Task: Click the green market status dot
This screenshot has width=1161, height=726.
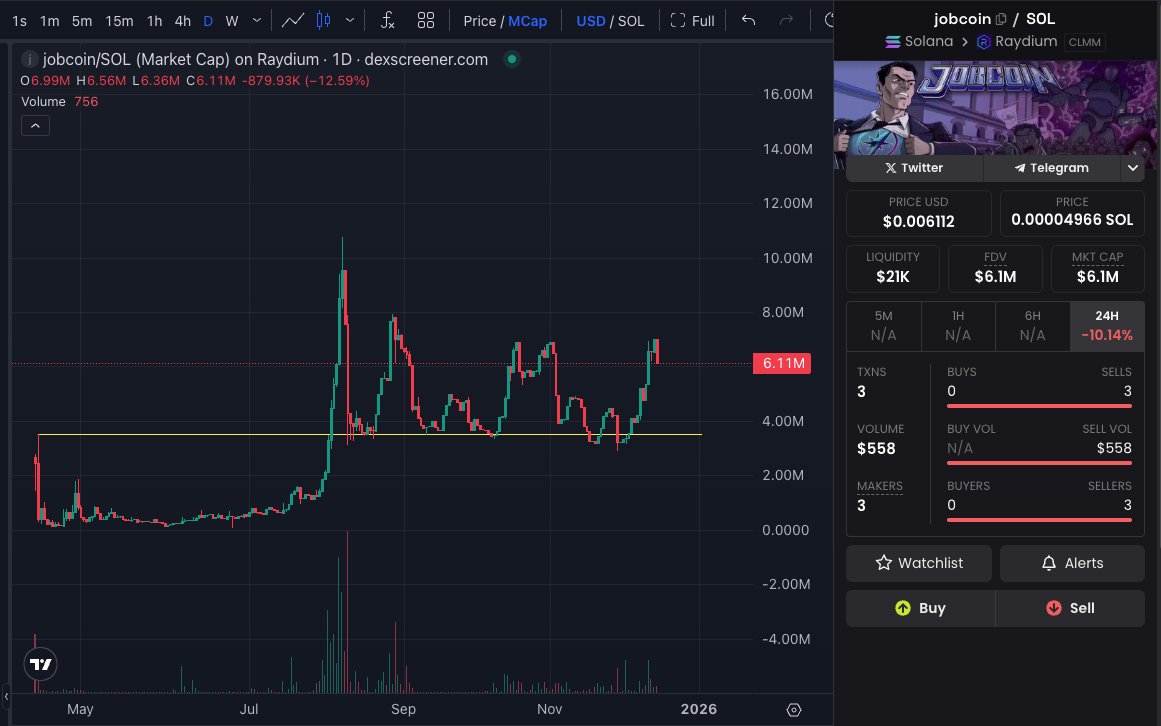Action: (512, 59)
